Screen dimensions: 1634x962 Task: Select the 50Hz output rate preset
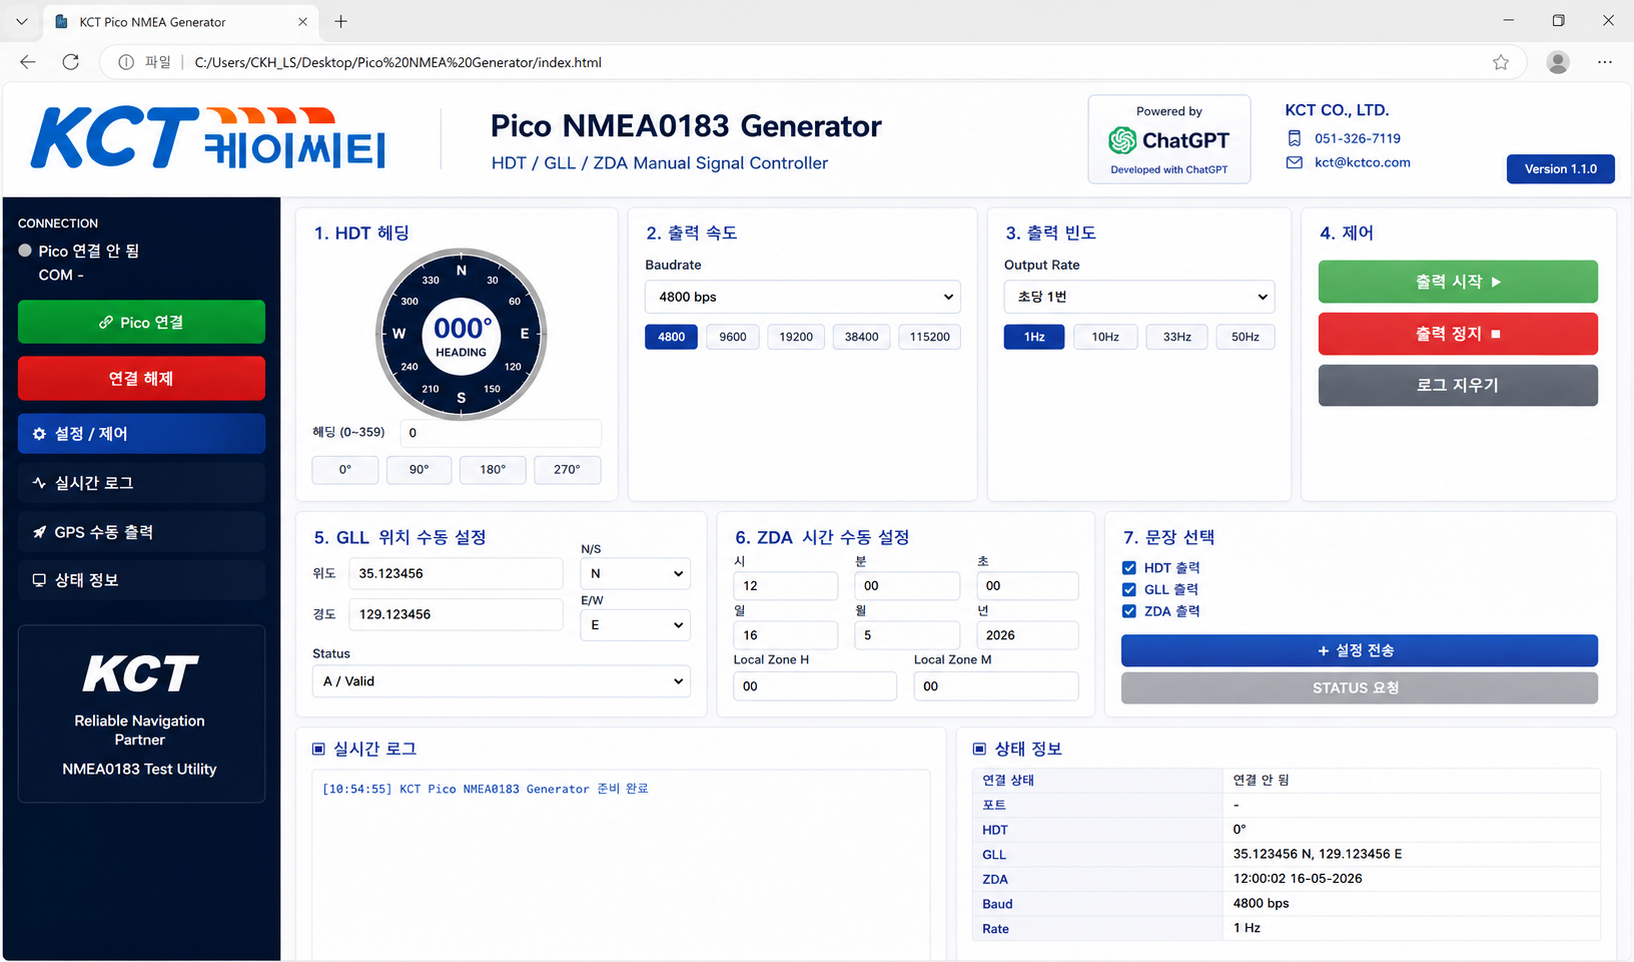click(x=1245, y=337)
